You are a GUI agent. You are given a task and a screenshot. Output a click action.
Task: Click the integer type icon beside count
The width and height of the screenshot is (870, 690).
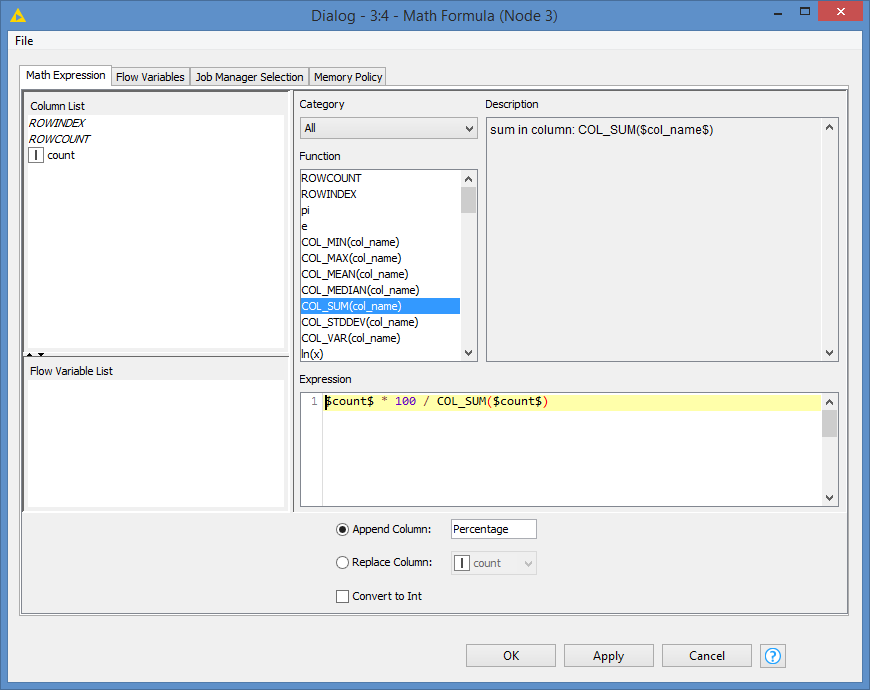pyautogui.click(x=37, y=155)
